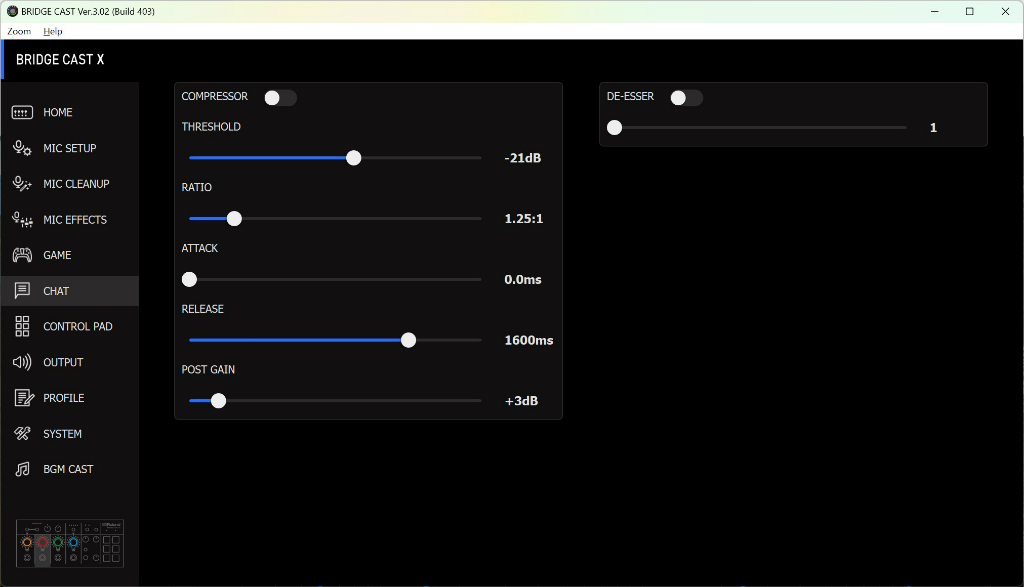Open the HOME page icon

(22, 112)
